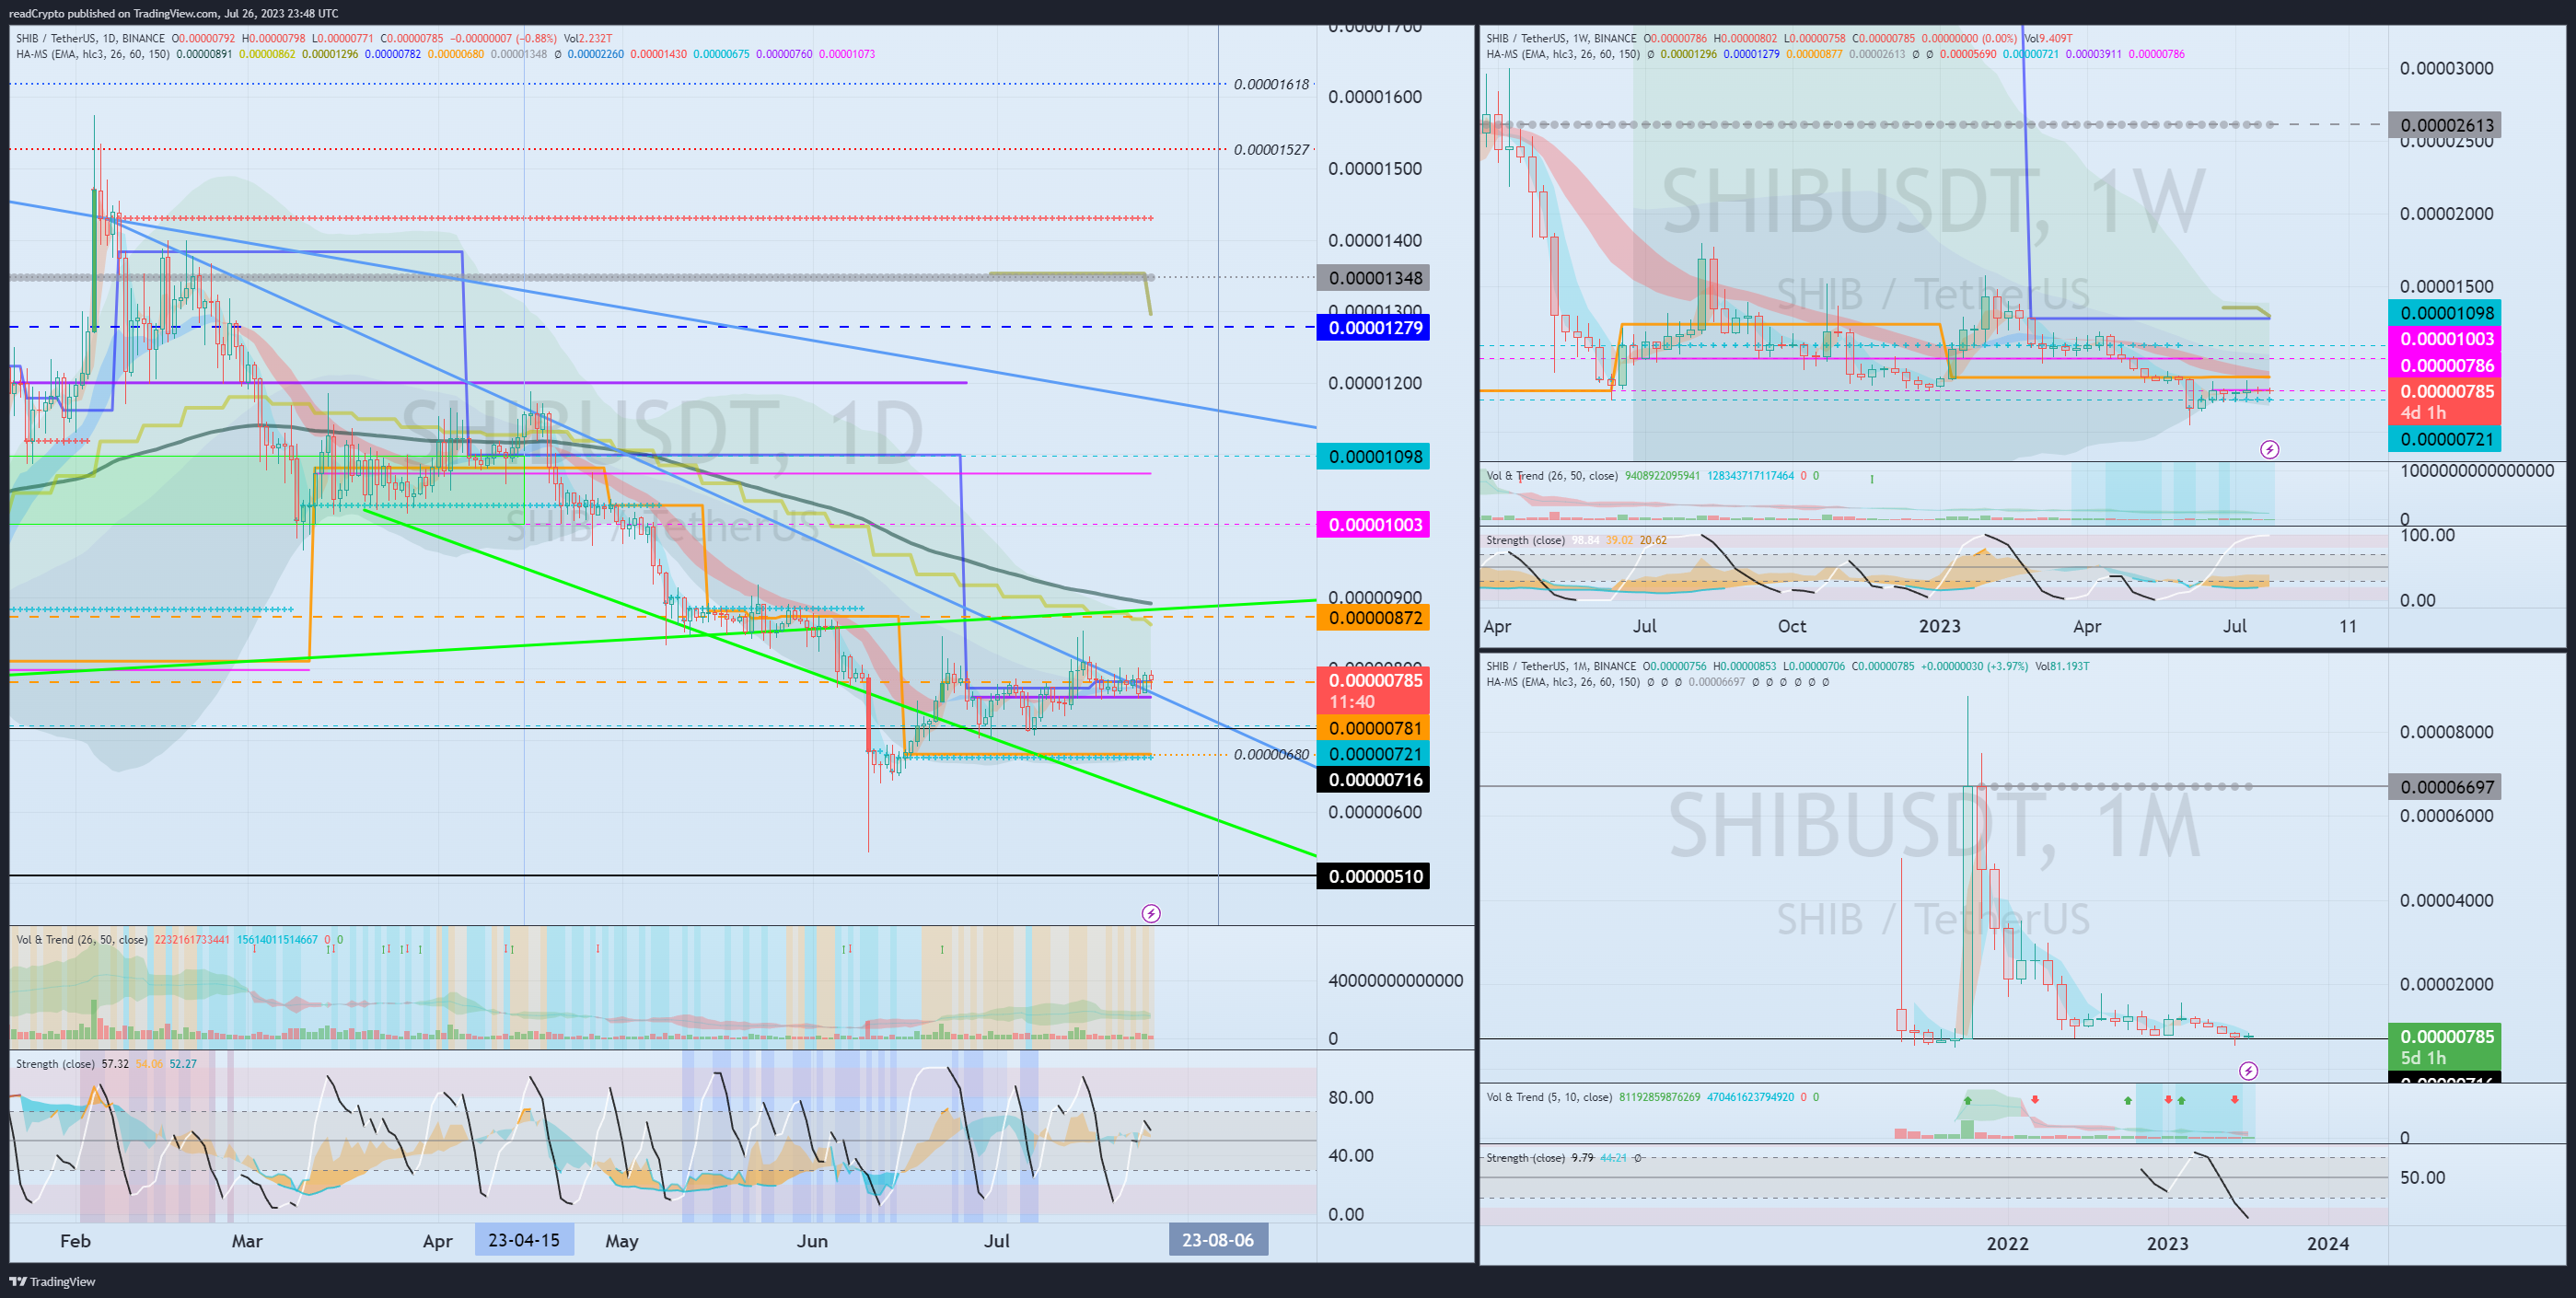2576x1298 pixels.
Task: Click 'Vol & Trend (5, 10, close)' on the 1M chart
Action: pyautogui.click(x=1549, y=1097)
